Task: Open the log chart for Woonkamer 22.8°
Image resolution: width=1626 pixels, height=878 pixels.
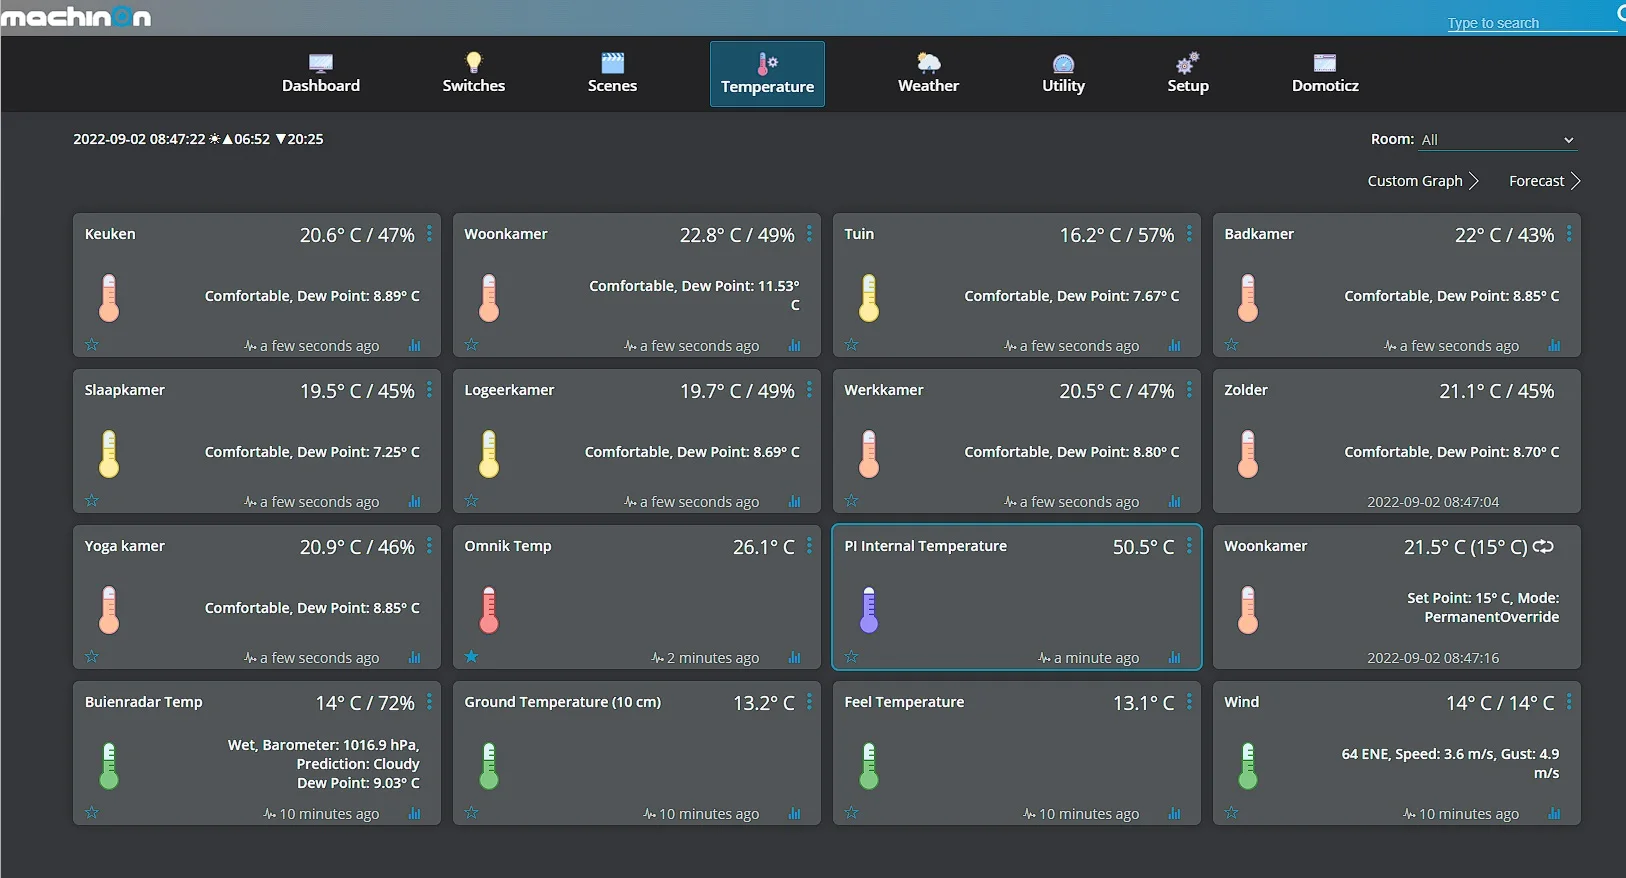Action: pyautogui.click(x=795, y=346)
